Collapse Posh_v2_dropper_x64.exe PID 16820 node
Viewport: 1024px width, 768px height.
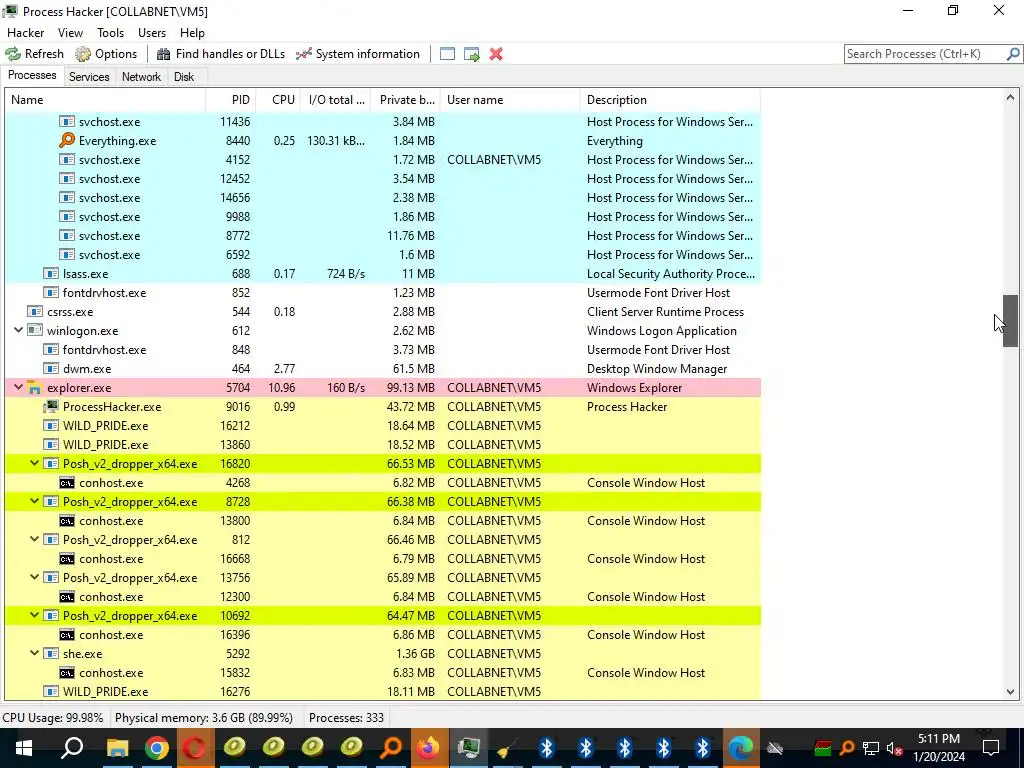coord(35,464)
